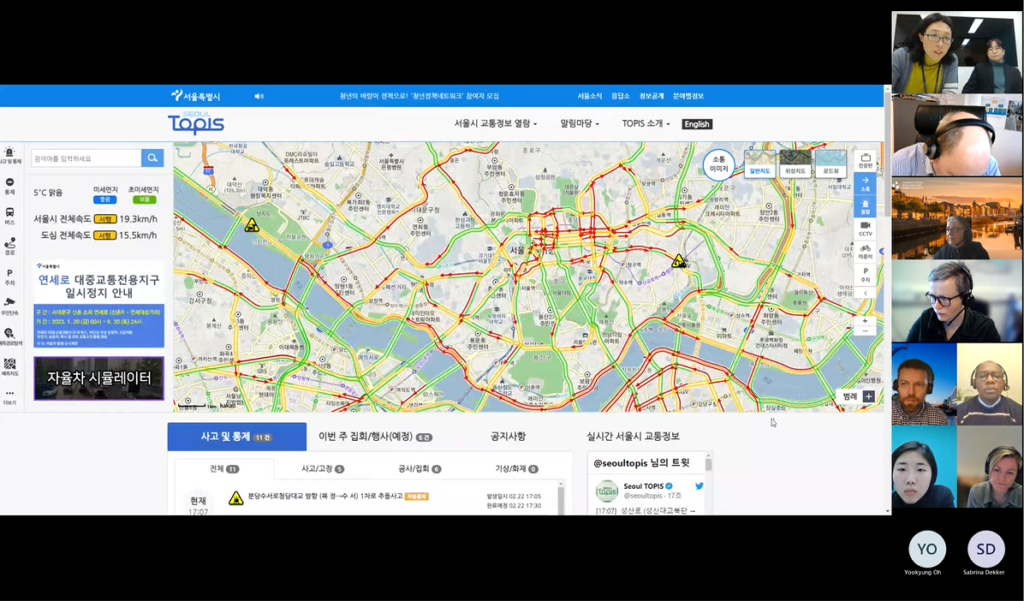Viewport: 1024px width, 601px height.
Task: Zoom in the map with plus button
Action: 865,321
